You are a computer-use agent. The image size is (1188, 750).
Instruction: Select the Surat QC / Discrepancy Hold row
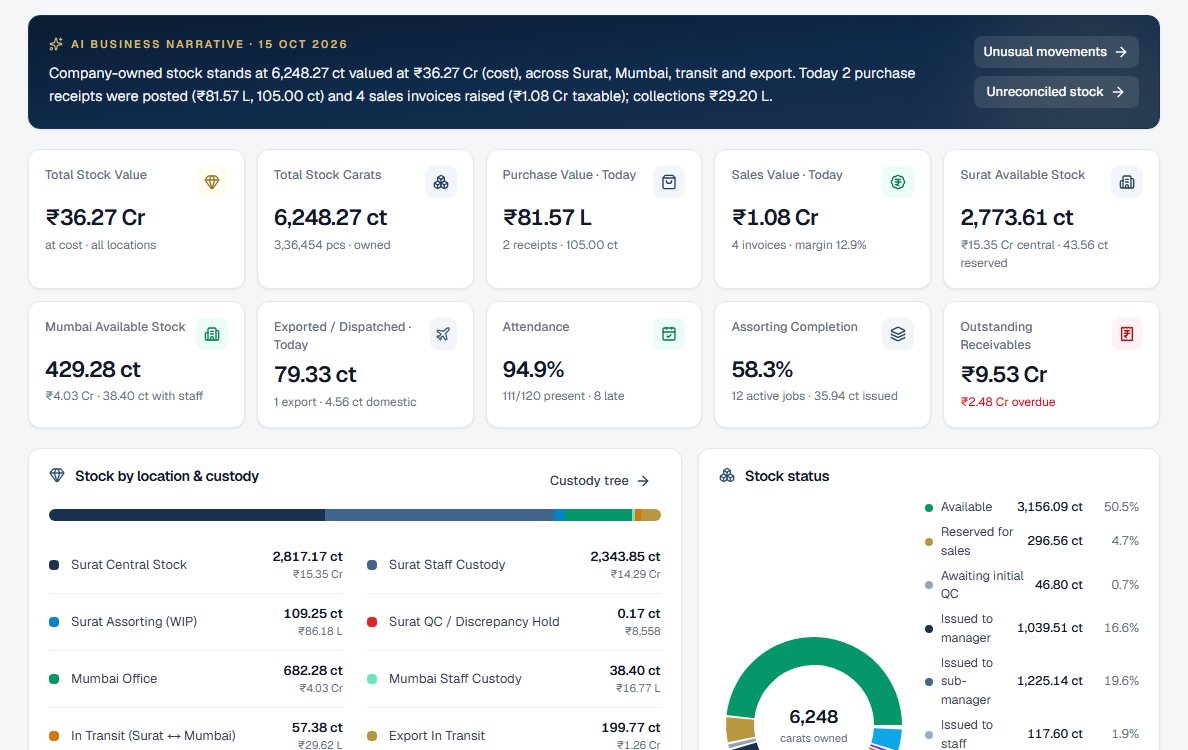(x=514, y=622)
